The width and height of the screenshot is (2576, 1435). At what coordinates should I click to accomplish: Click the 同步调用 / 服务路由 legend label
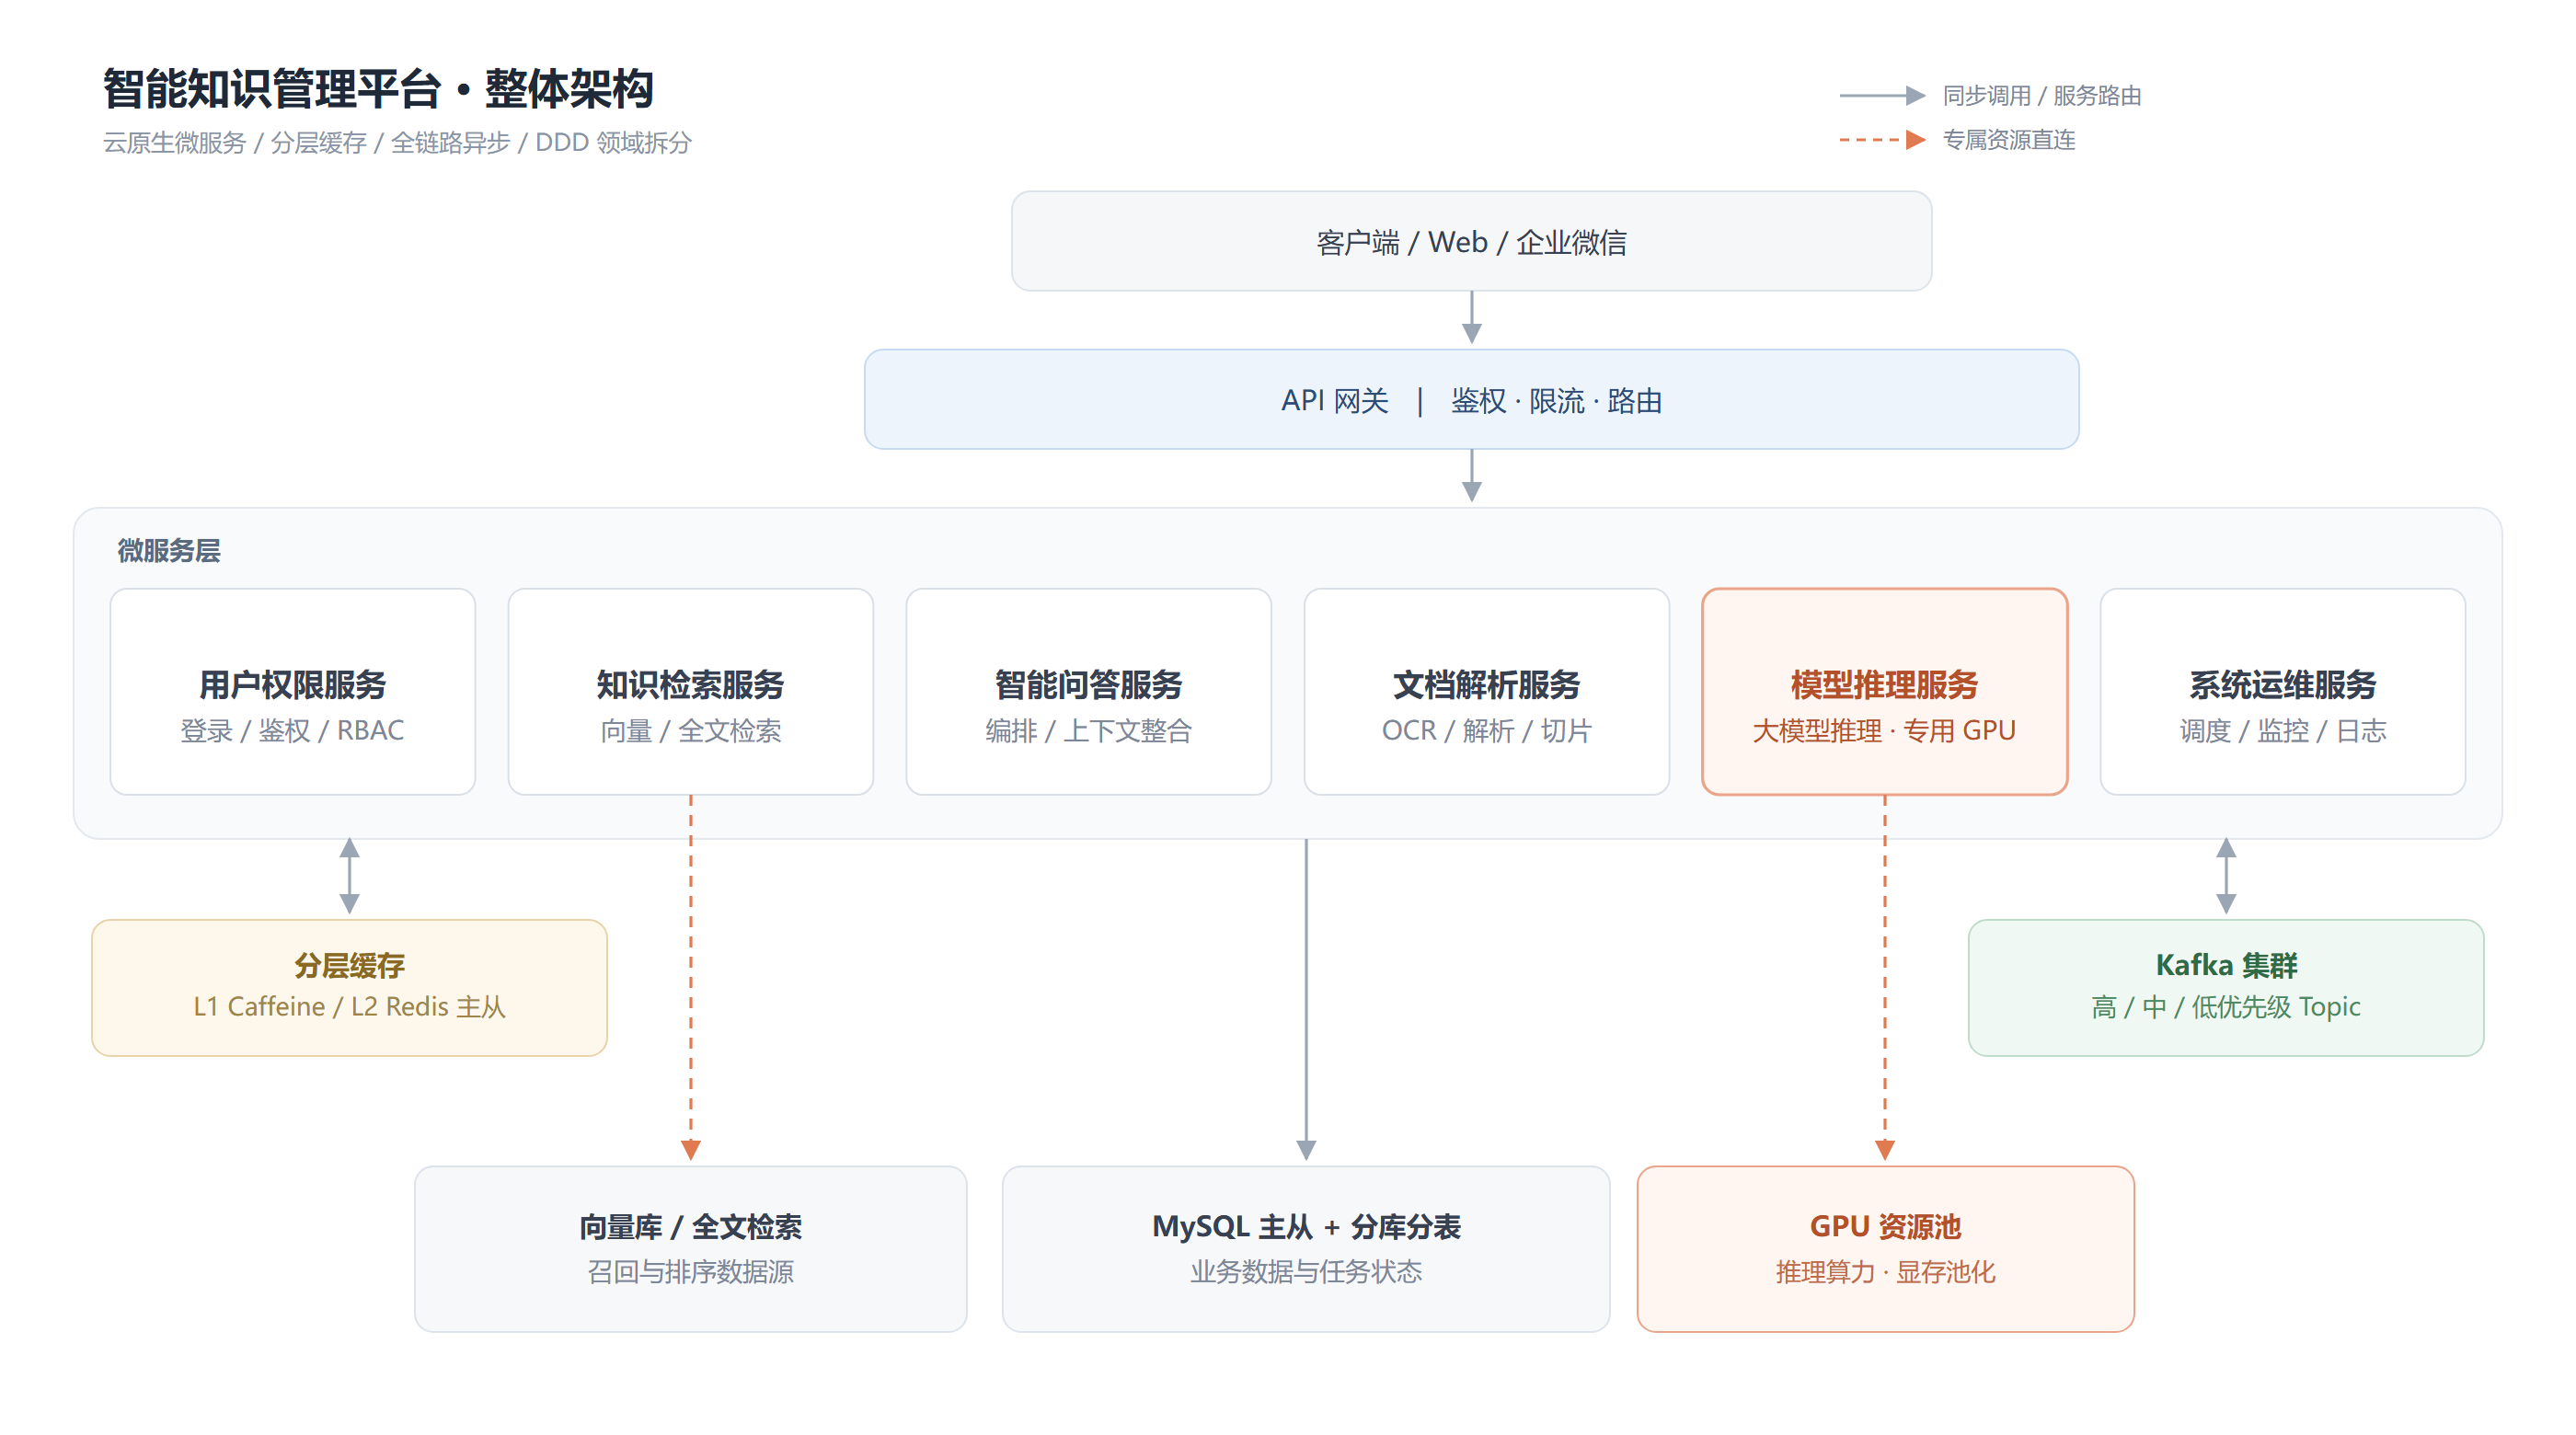[2042, 95]
